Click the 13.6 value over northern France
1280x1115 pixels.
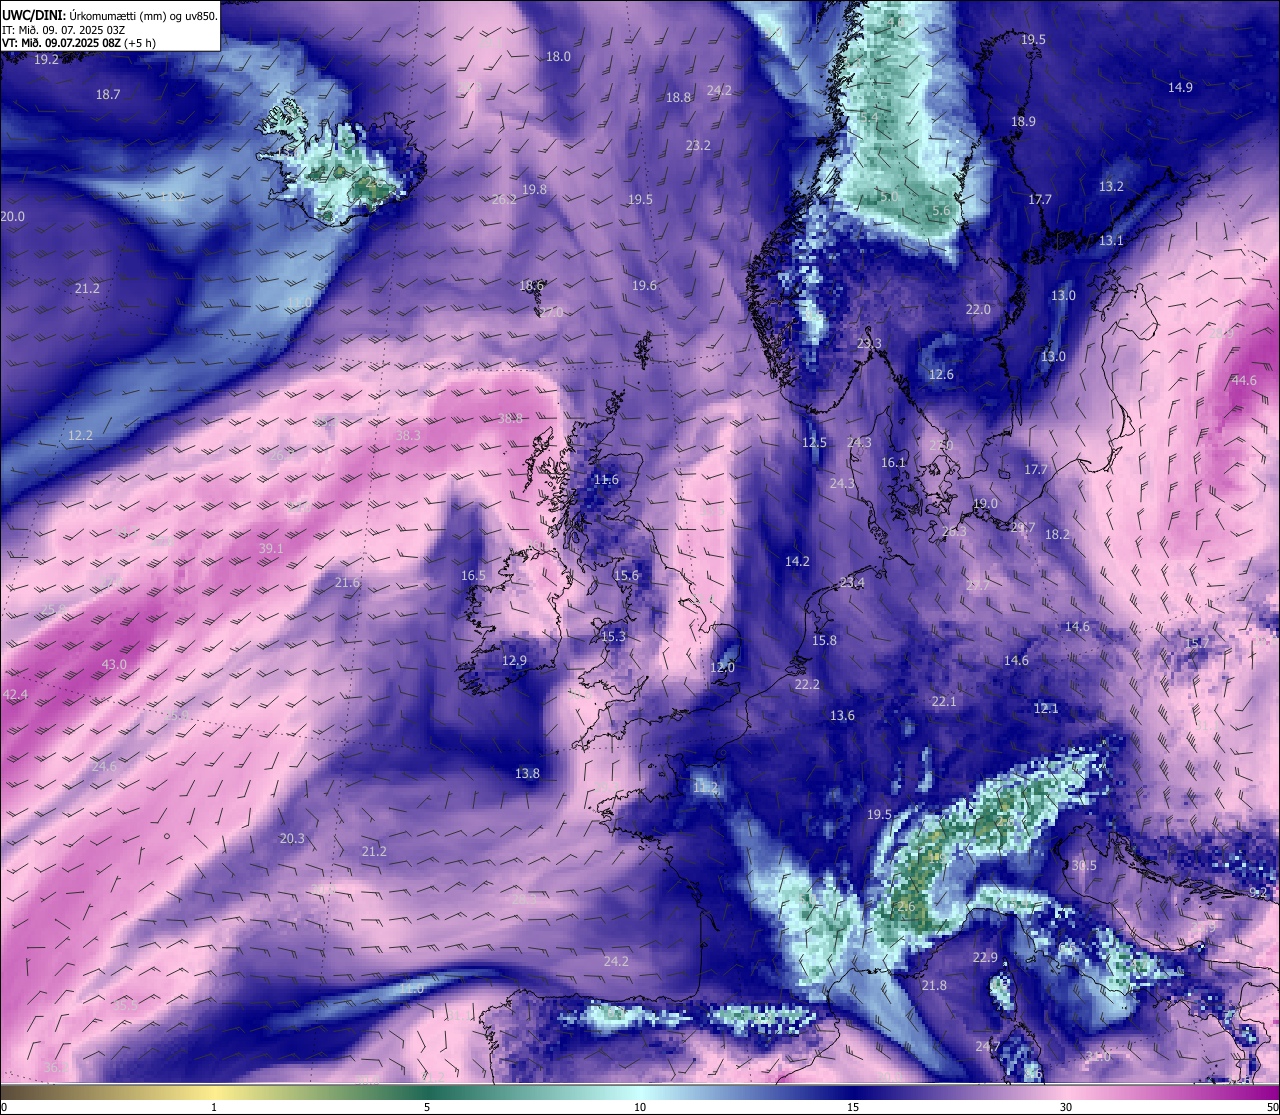[842, 716]
